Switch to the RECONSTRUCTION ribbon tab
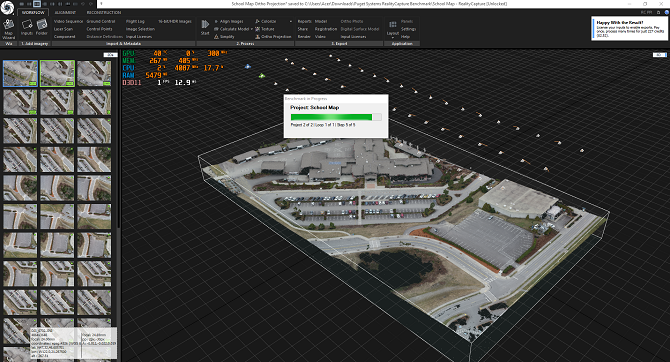This screenshot has height=362, width=670. pos(104,12)
